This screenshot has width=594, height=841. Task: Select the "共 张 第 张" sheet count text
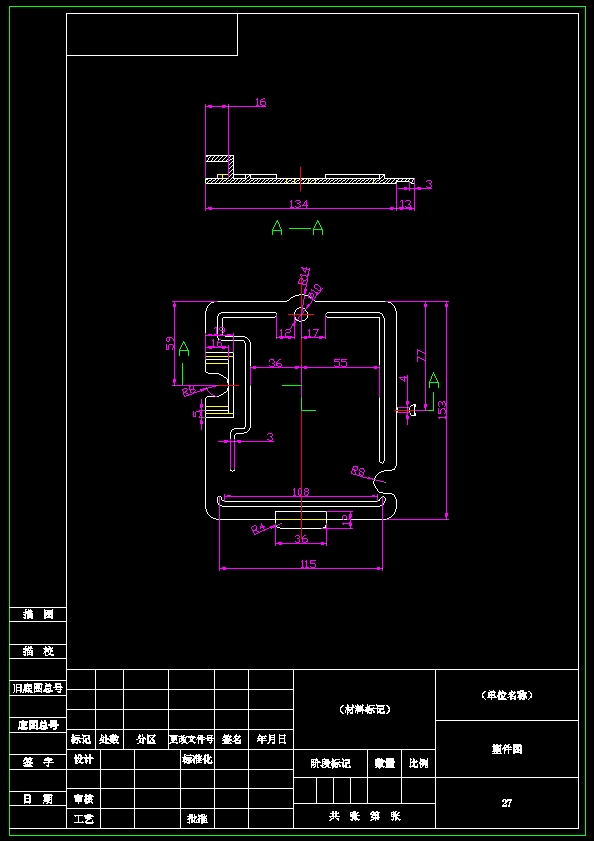click(365, 816)
